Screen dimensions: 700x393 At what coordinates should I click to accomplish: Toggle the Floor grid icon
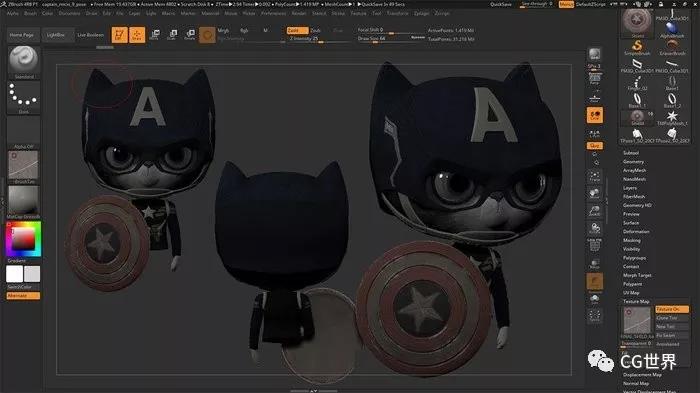click(x=594, y=97)
